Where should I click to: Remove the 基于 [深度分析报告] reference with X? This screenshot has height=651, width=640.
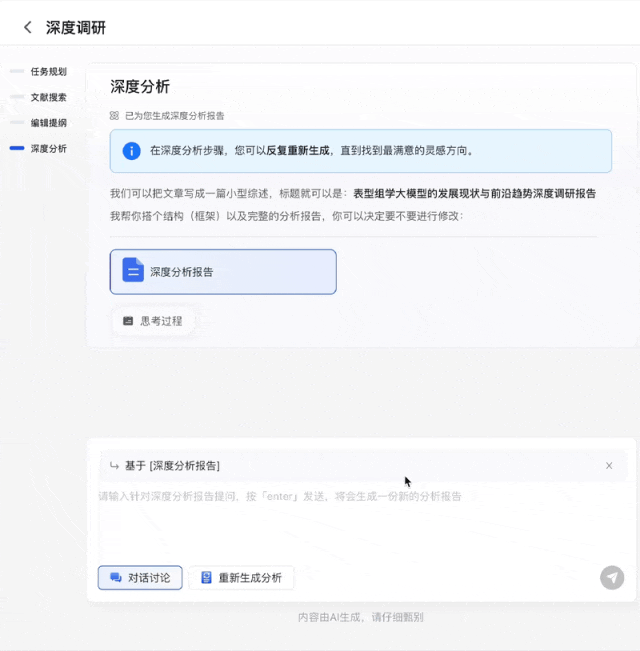pyautogui.click(x=609, y=466)
